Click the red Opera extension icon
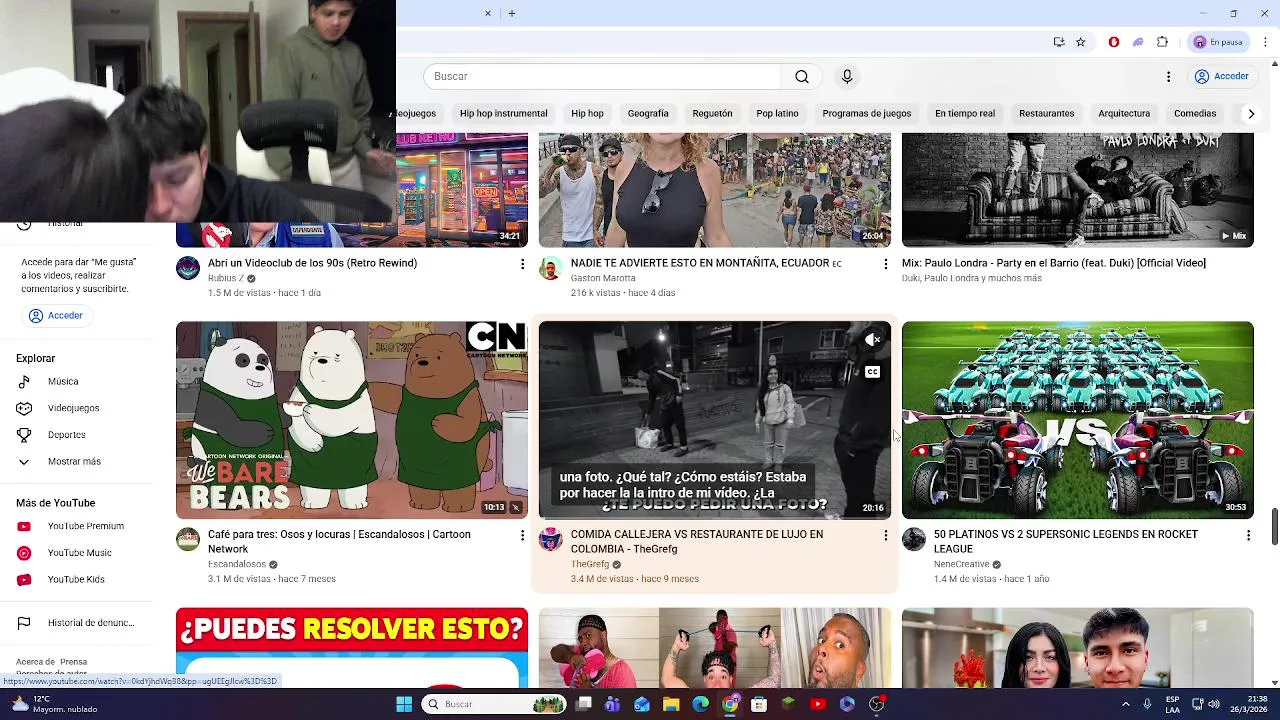 pos(1114,42)
